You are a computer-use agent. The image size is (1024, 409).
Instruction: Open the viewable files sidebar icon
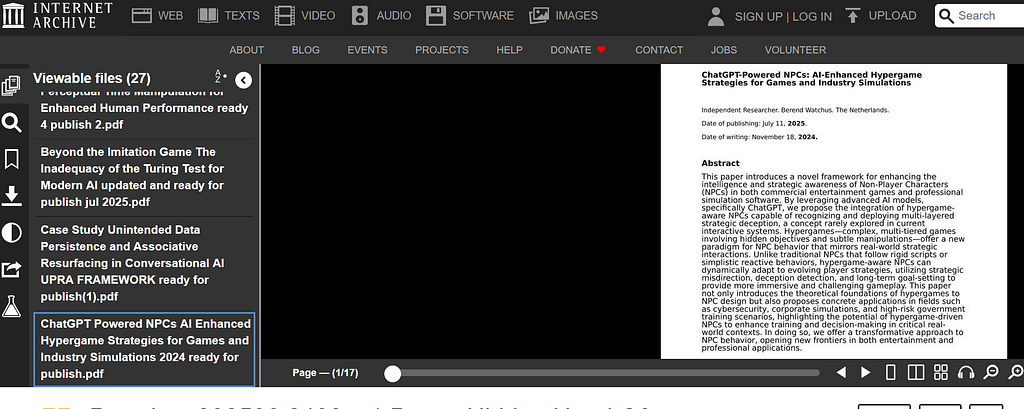(11, 86)
